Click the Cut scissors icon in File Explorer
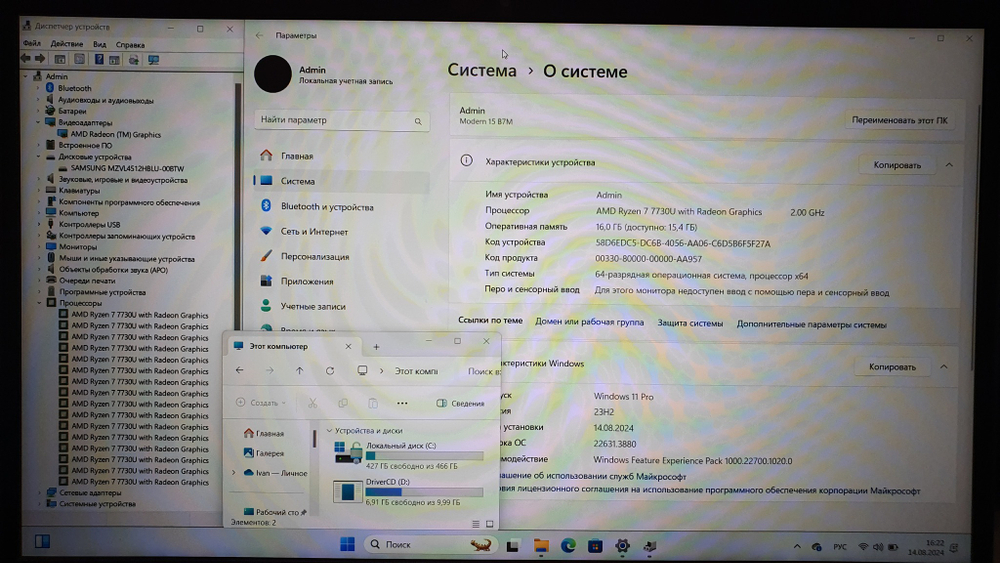This screenshot has height=563, width=1000. 312,403
